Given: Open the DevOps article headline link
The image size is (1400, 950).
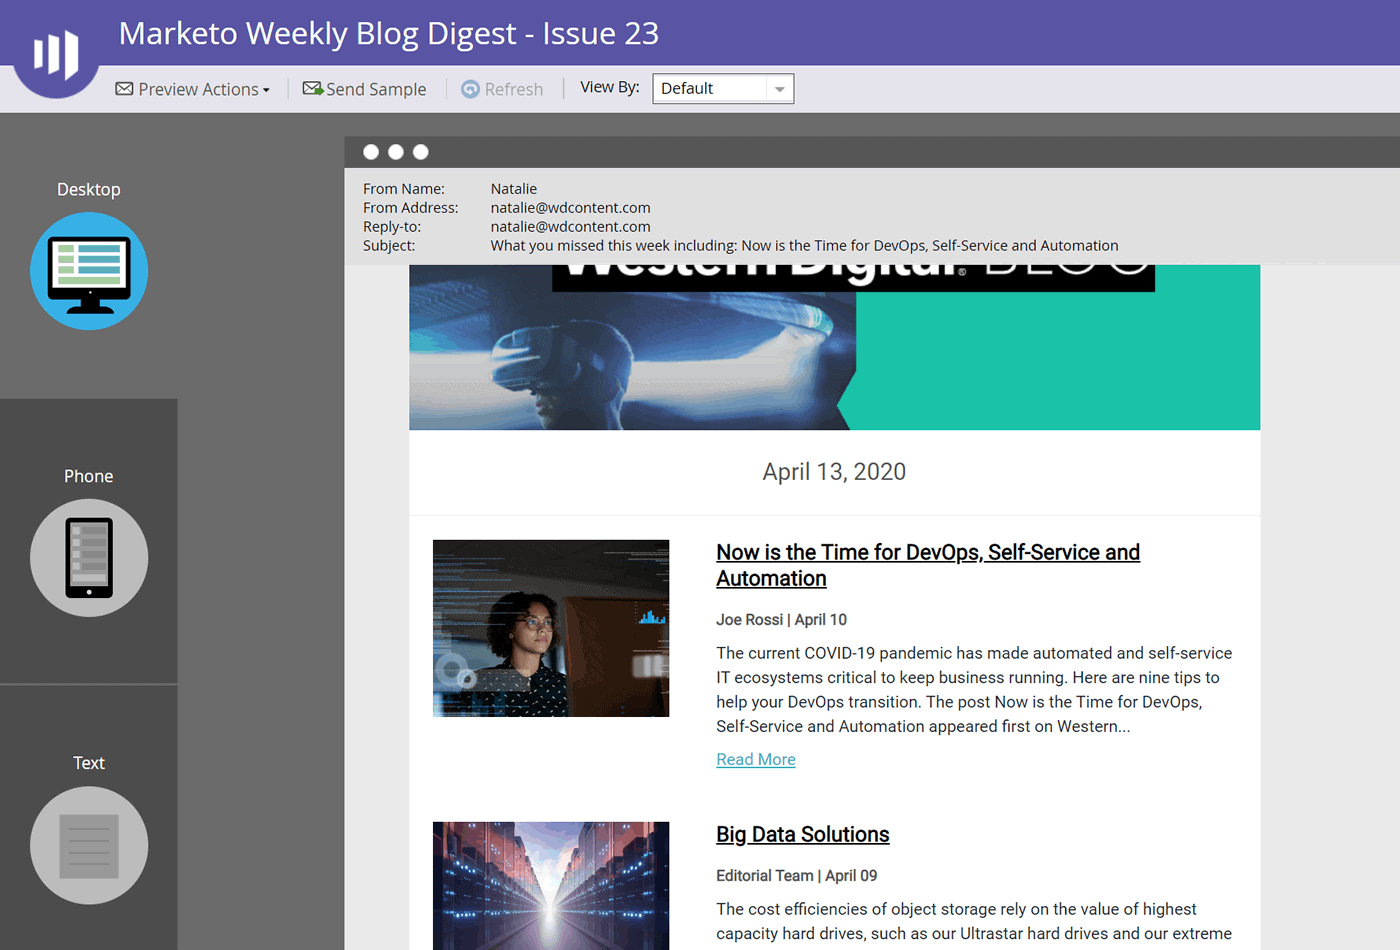Looking at the screenshot, I should [x=928, y=565].
